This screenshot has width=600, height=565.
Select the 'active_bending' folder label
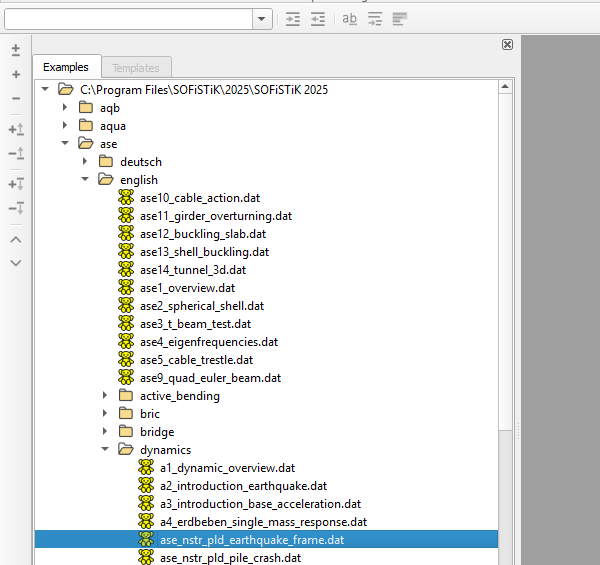pos(180,396)
